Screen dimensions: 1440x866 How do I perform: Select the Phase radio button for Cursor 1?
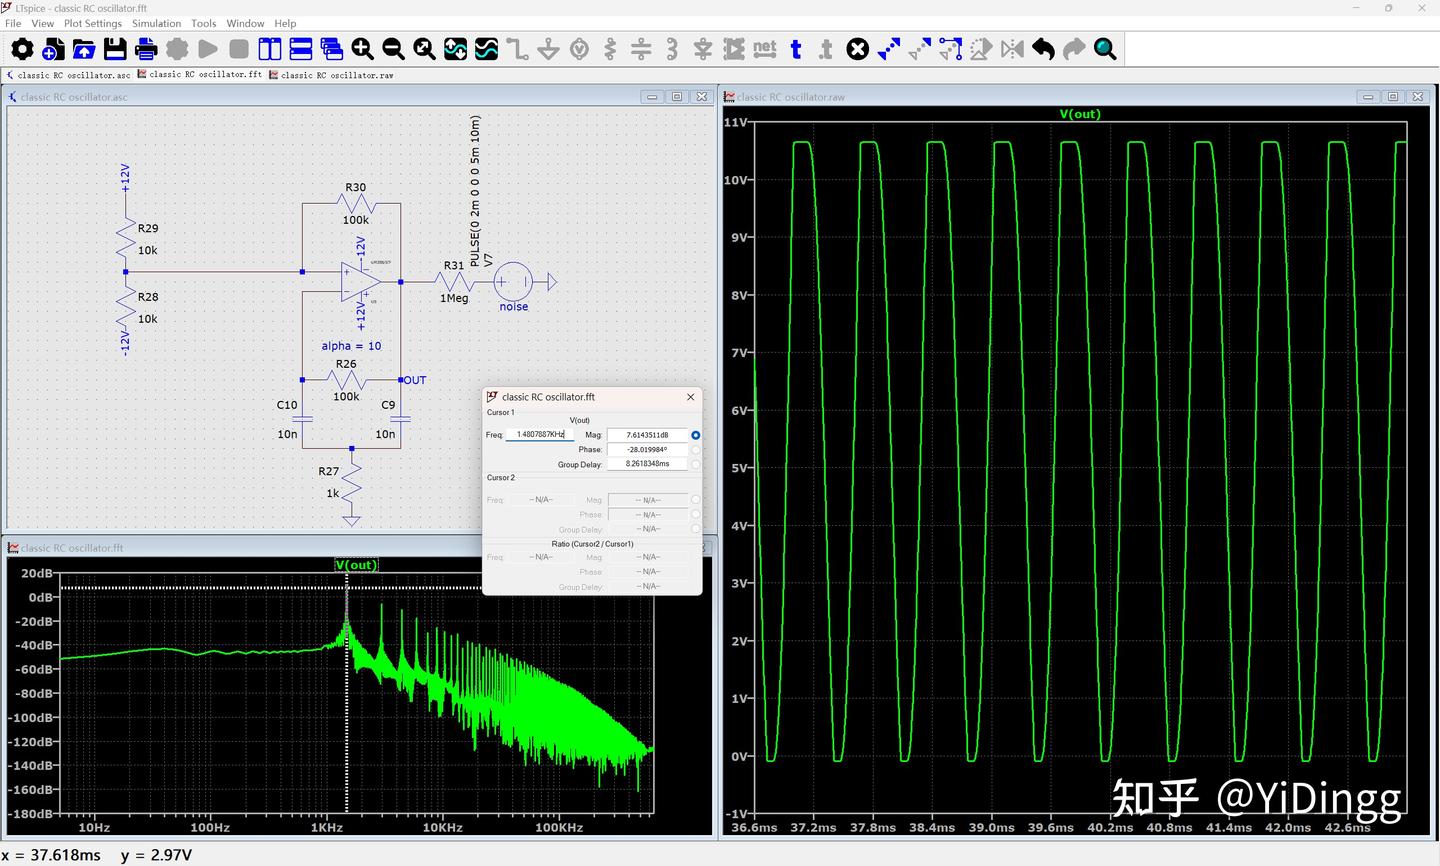click(x=695, y=450)
